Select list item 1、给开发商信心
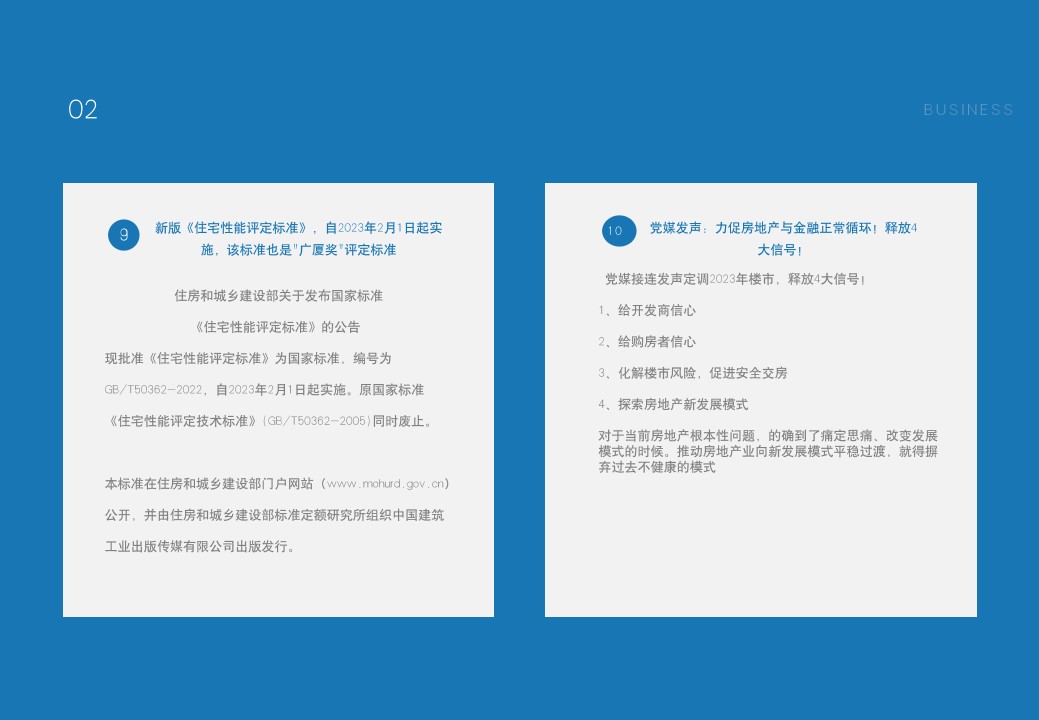 pos(647,311)
